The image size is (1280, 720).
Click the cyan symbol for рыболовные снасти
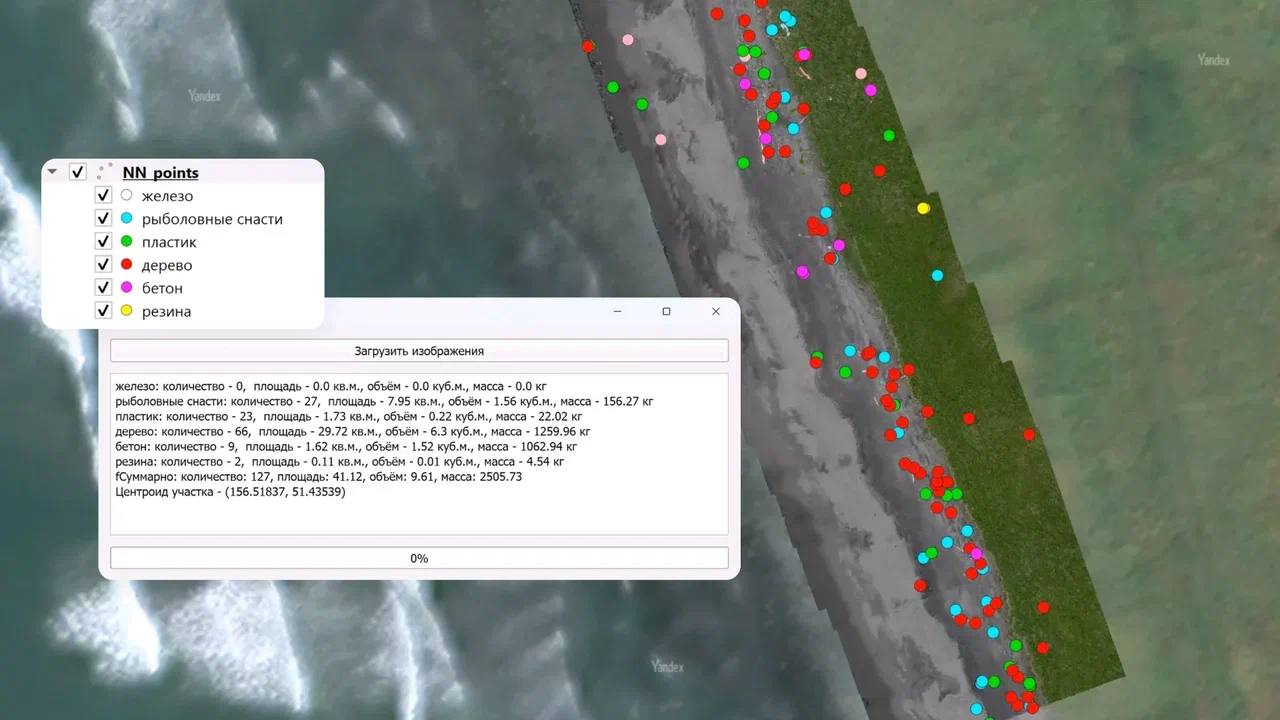(126, 219)
